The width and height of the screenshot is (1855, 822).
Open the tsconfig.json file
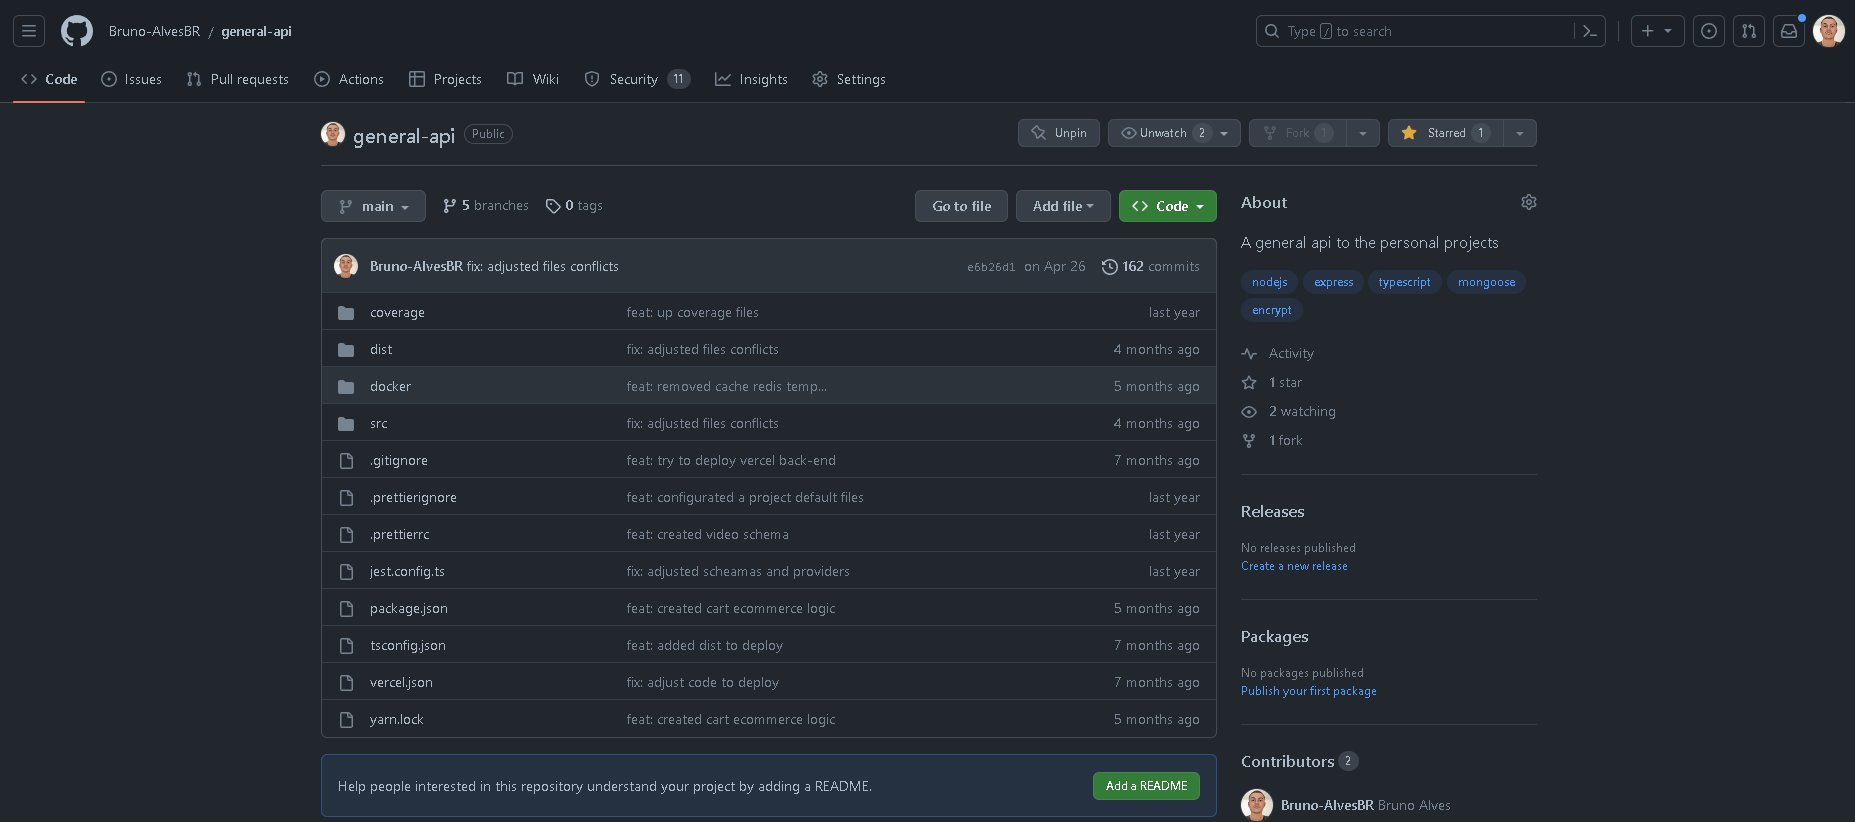click(x=408, y=646)
